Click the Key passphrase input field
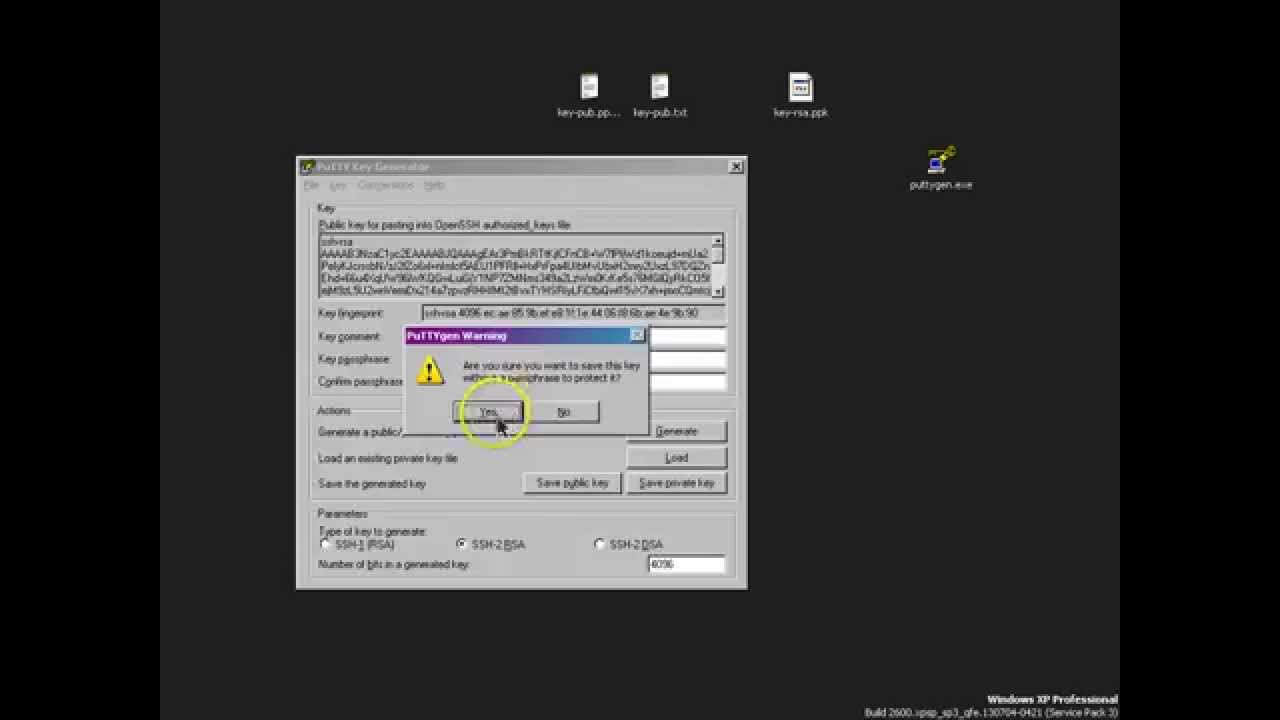The height and width of the screenshot is (720, 1280). pos(688,360)
